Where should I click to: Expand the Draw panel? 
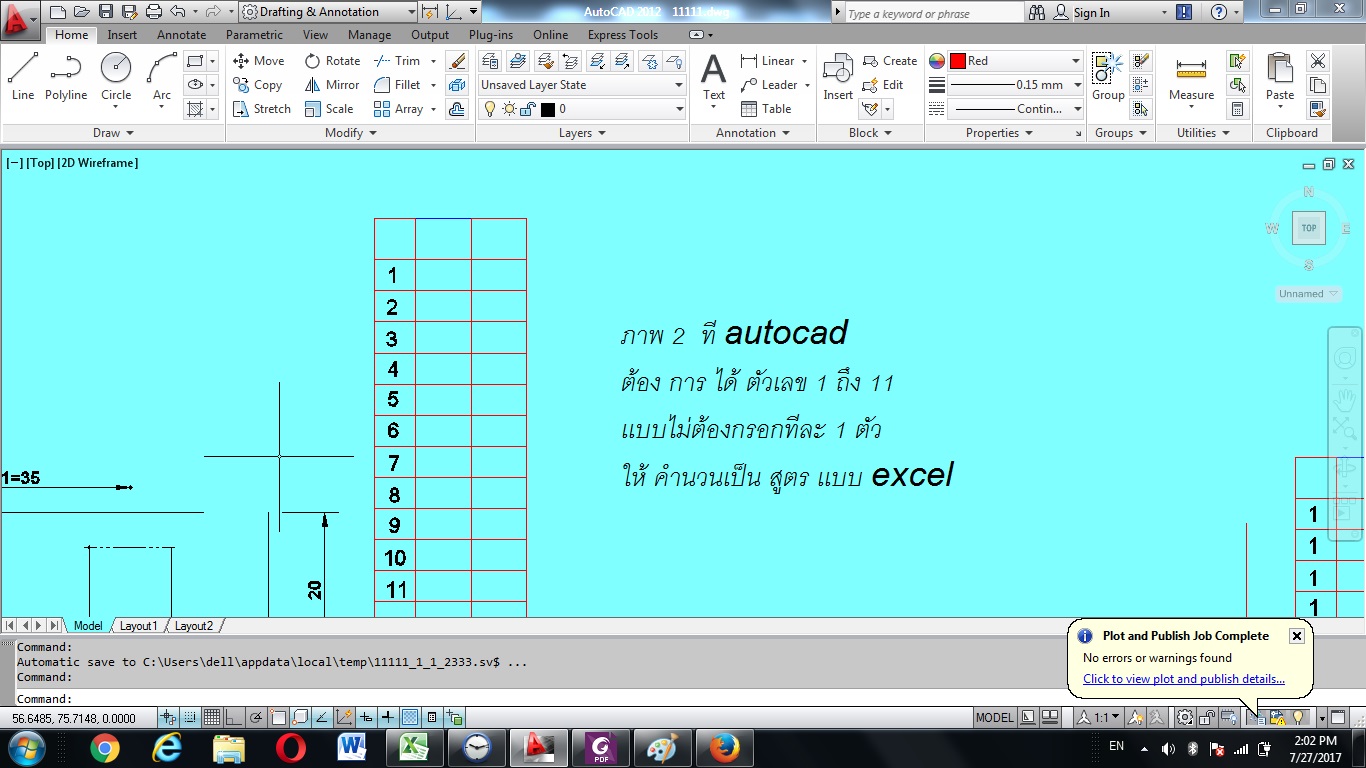[113, 133]
